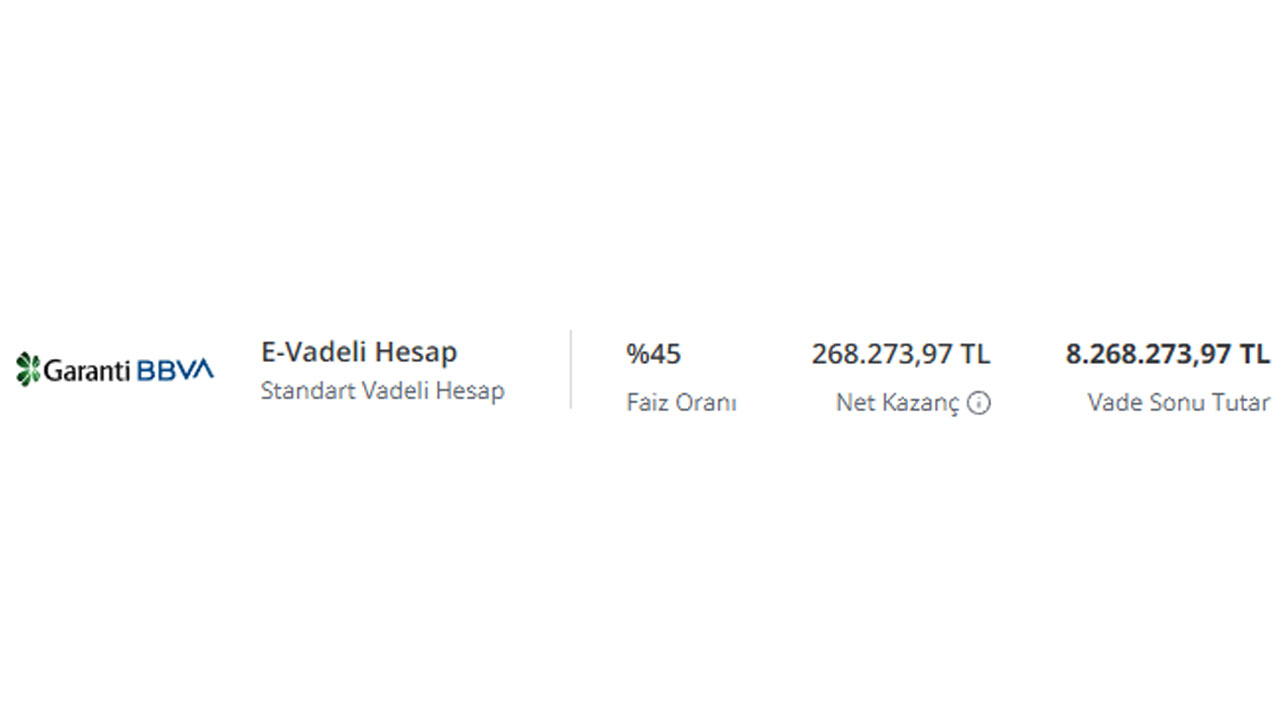This screenshot has width=1280, height=720.
Task: Click the word E-Vadeli in the title
Action: (x=308, y=352)
